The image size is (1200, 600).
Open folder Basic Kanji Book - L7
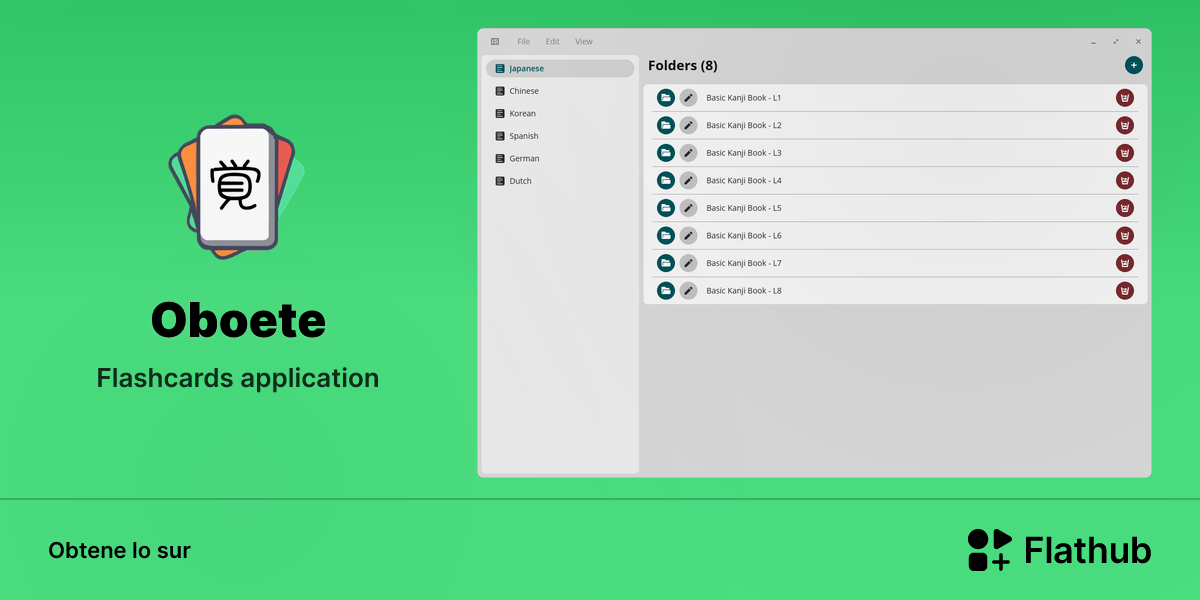pyautogui.click(x=666, y=263)
